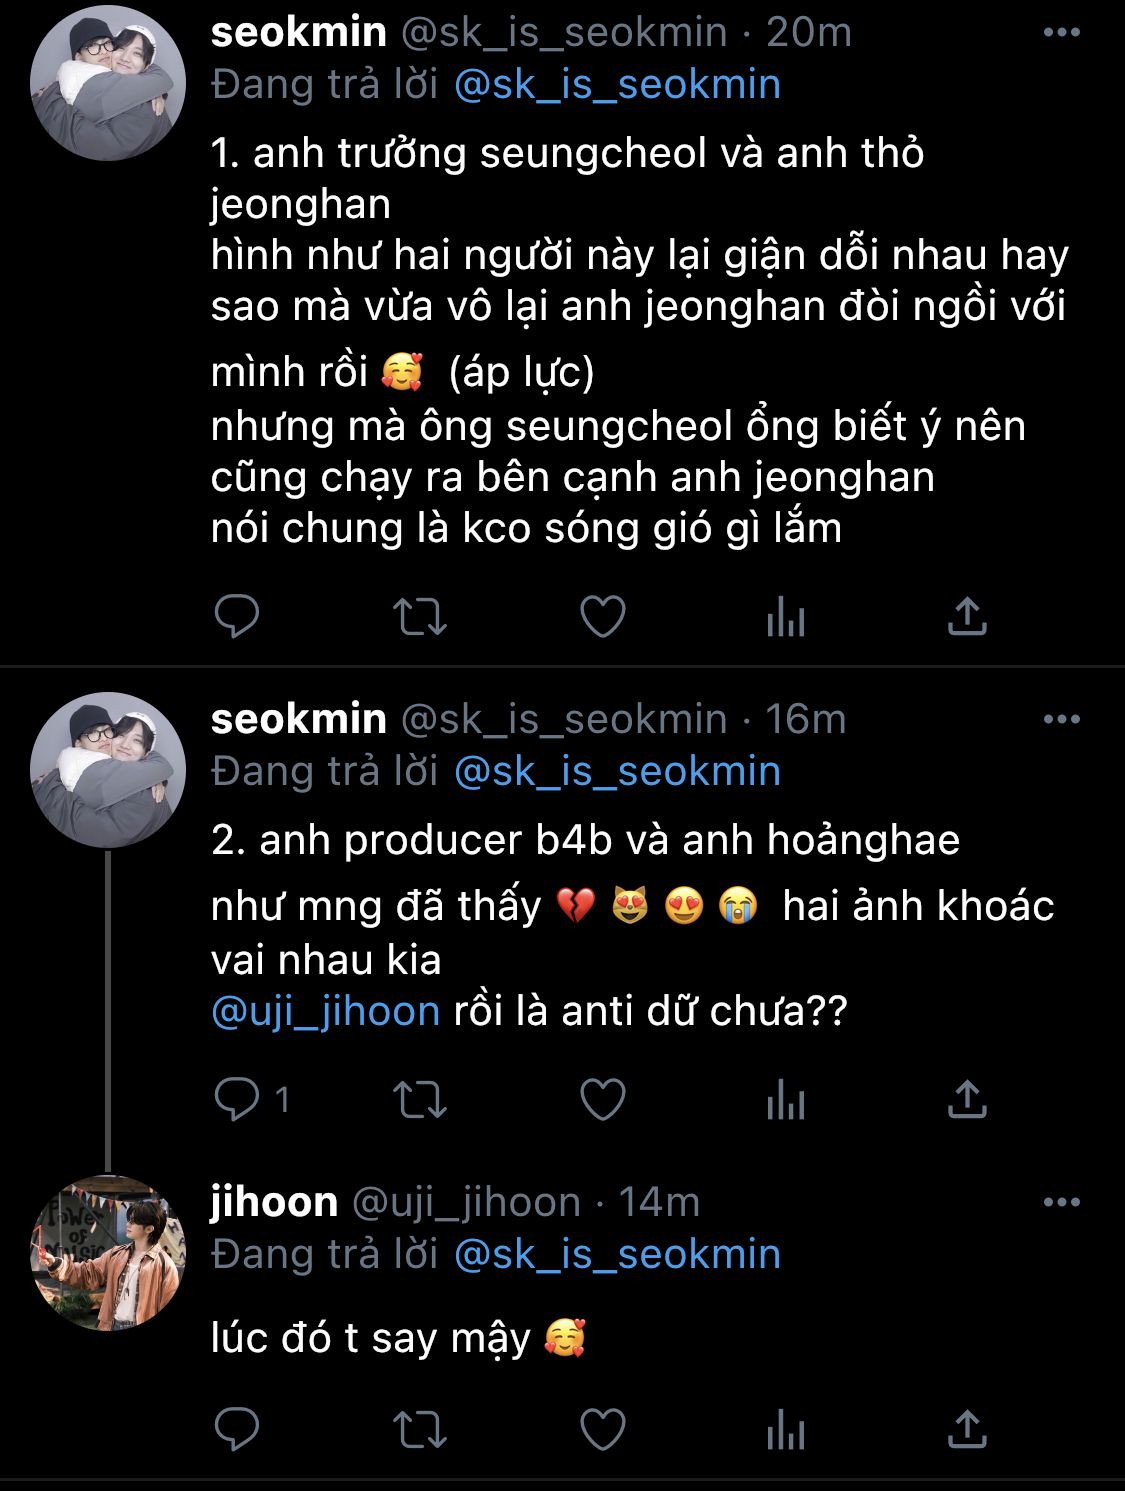Like the tweet about seungcheol and jeonghan
This screenshot has height=1491, width=1125.
(x=603, y=617)
